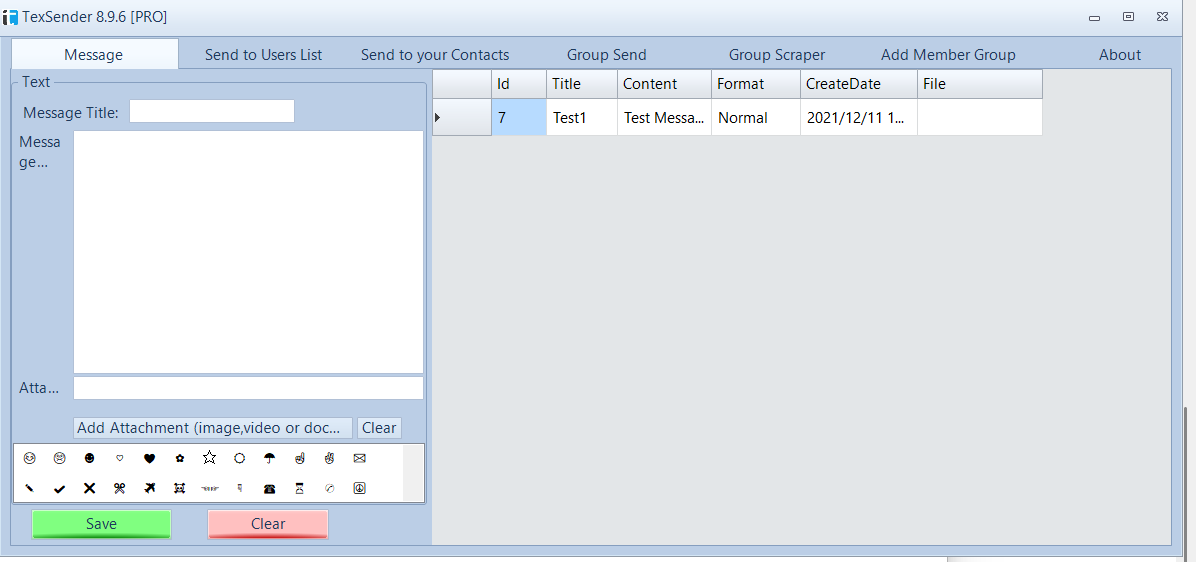
Task: Insert the victory hand emoji
Action: (x=329, y=459)
